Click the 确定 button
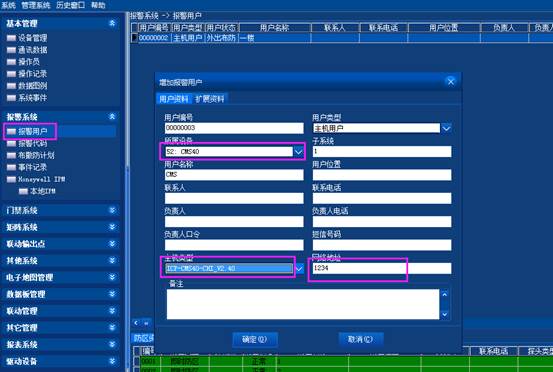This screenshot has width=553, height=372. [x=255, y=339]
